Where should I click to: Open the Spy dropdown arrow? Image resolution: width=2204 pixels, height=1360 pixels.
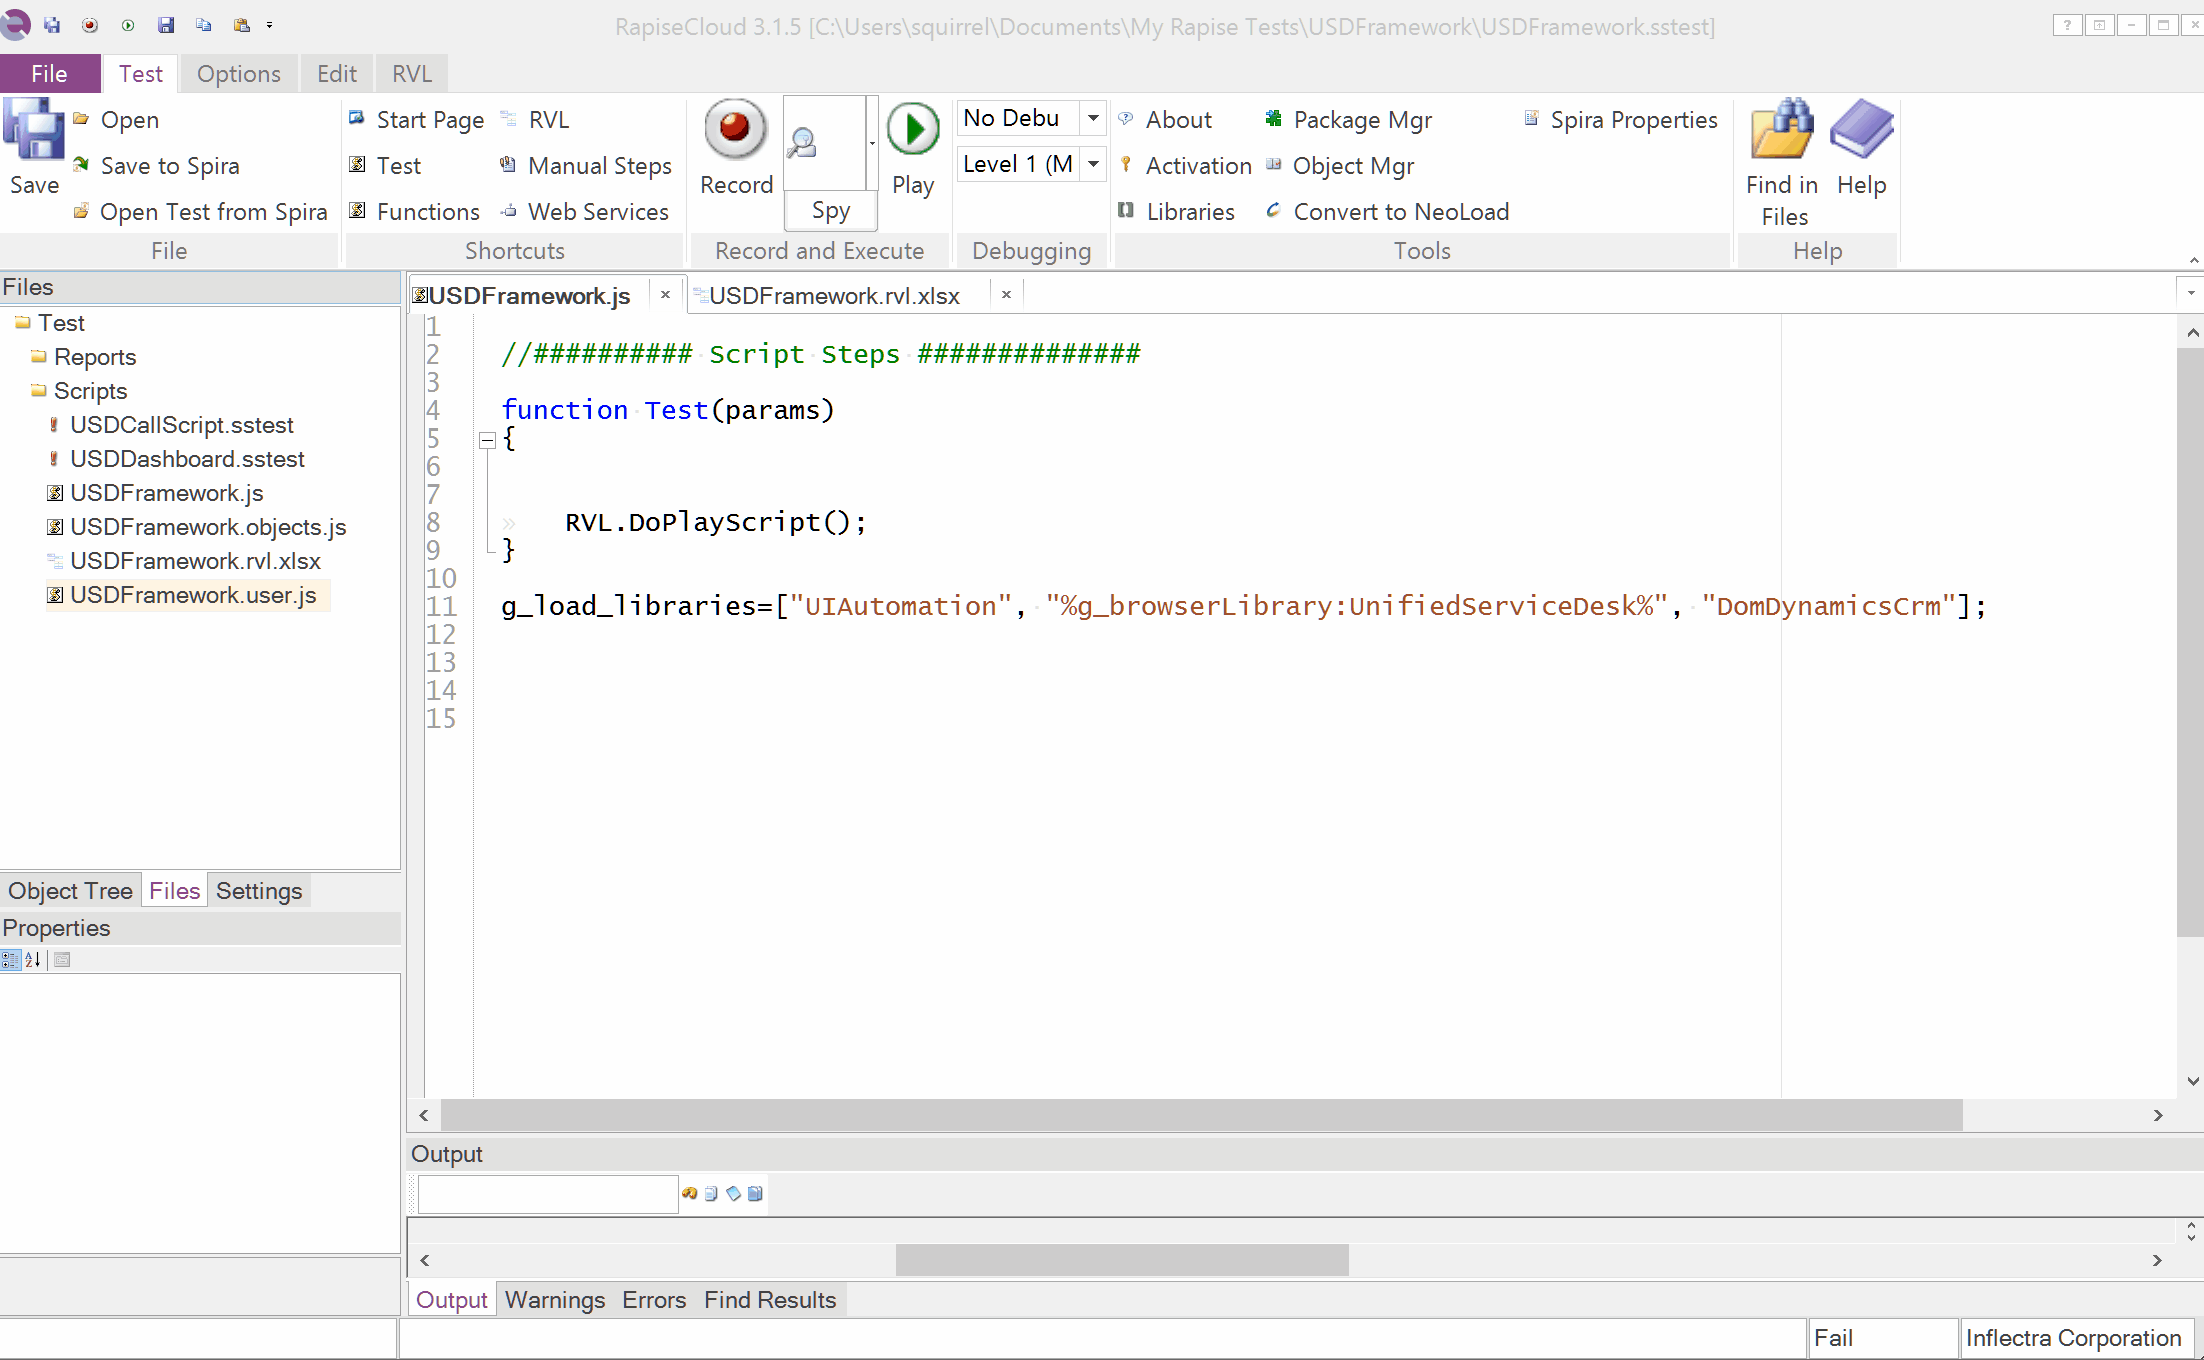pos(872,143)
